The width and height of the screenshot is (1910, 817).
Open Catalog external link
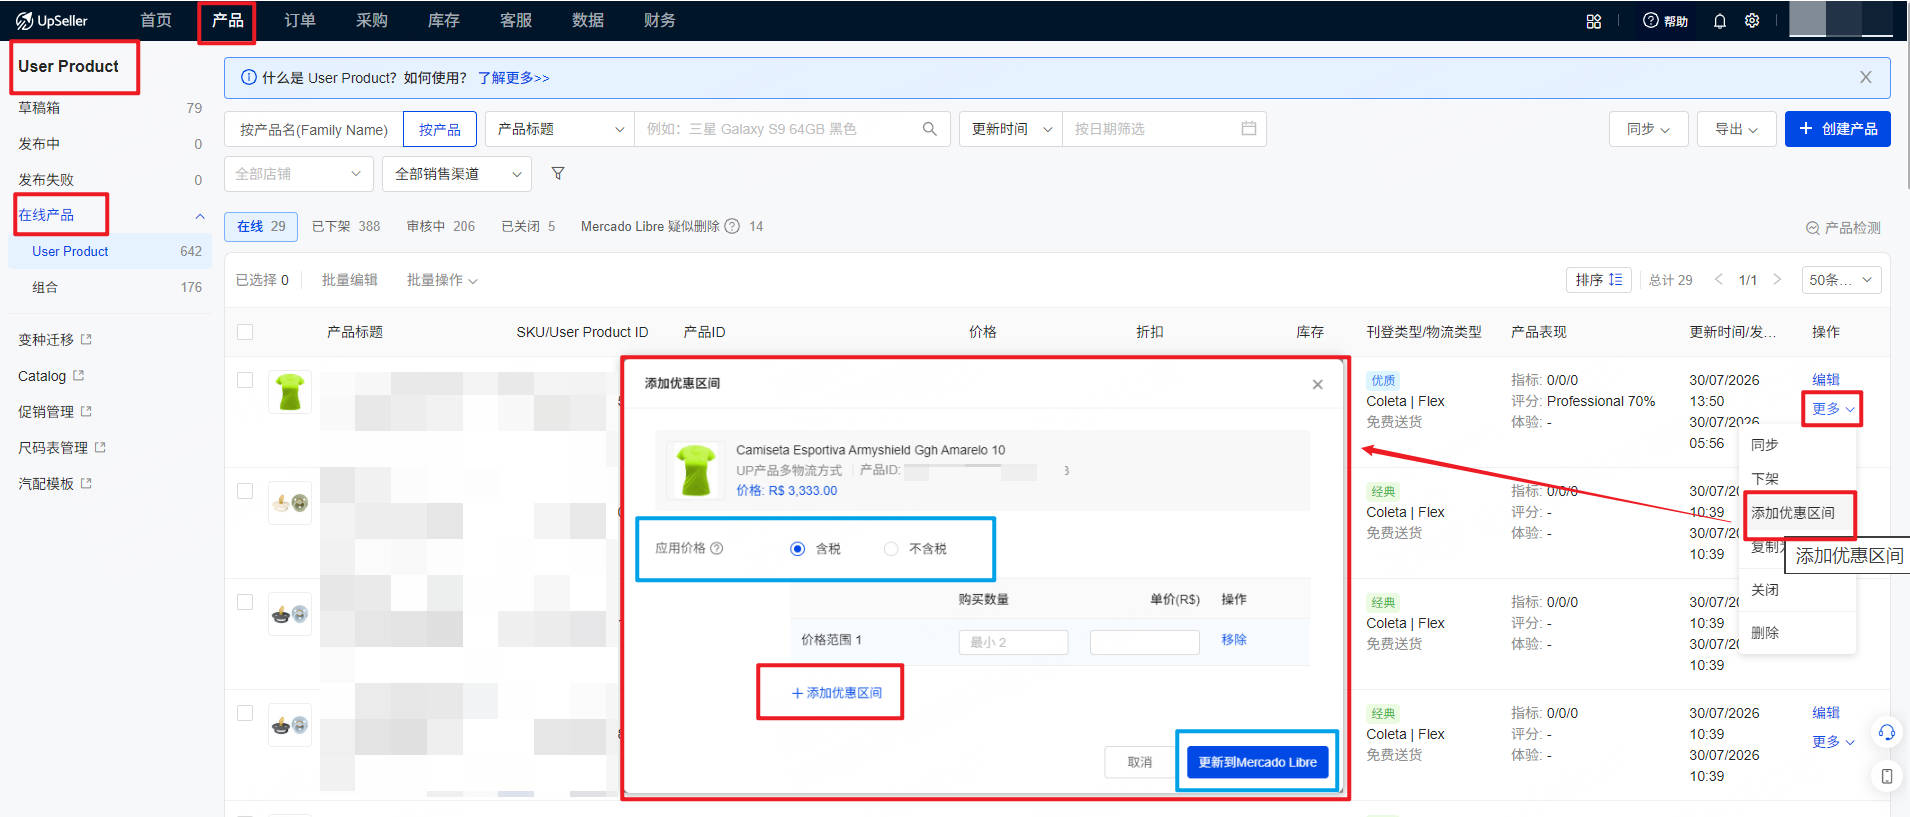click(x=51, y=376)
